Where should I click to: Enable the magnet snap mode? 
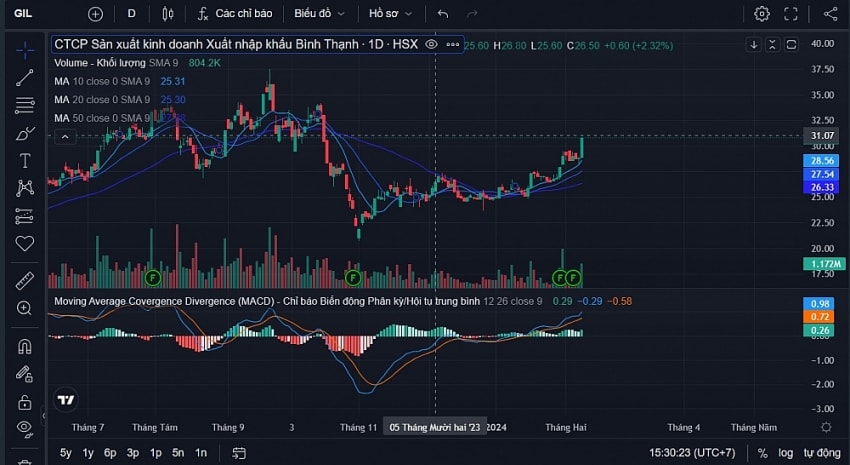click(x=25, y=346)
